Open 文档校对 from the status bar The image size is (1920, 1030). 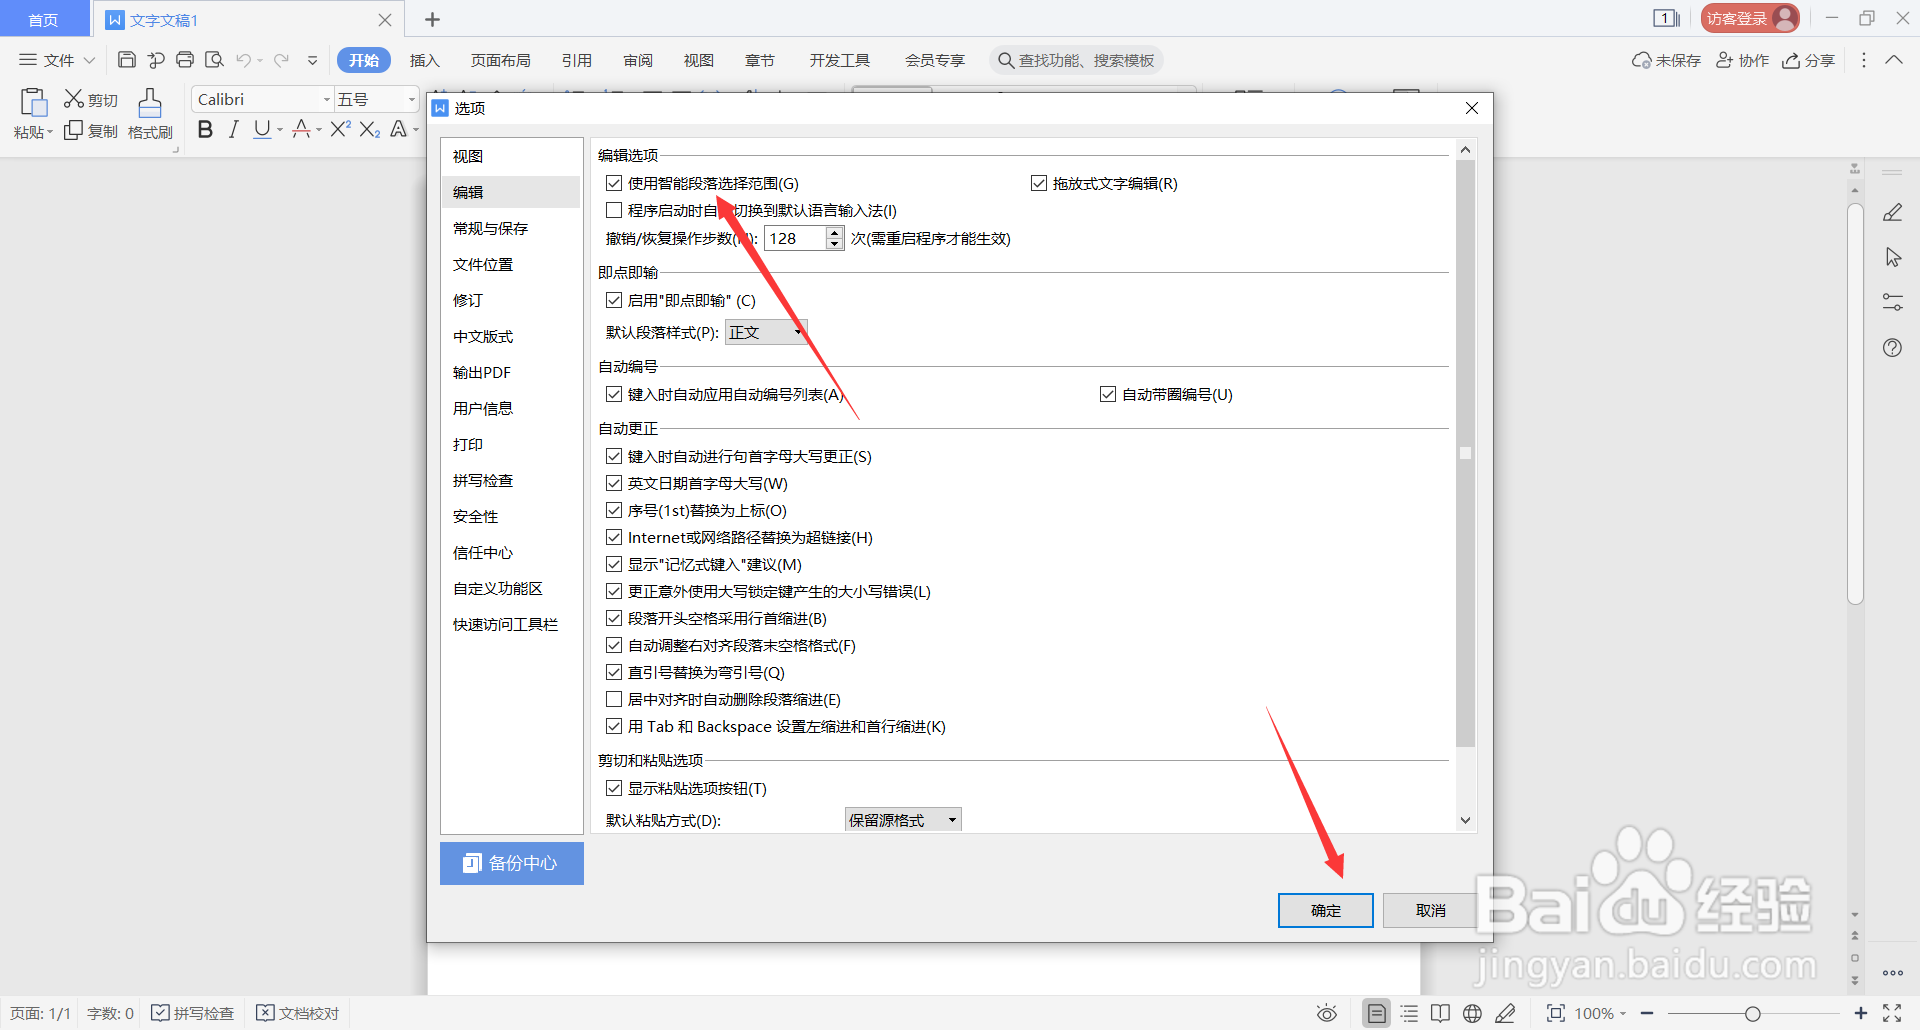point(297,1012)
